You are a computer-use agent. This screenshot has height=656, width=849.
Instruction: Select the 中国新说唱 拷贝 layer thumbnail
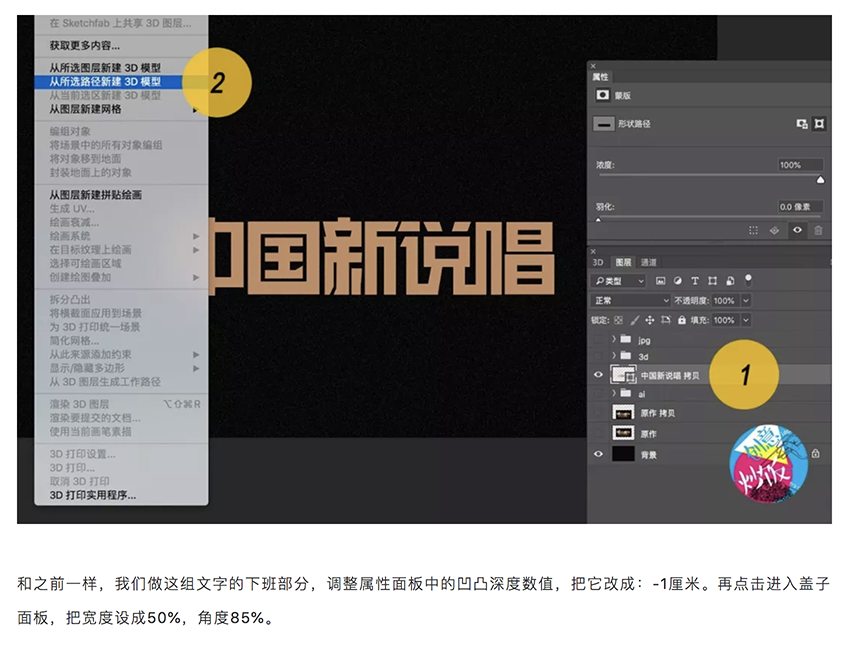[623, 375]
